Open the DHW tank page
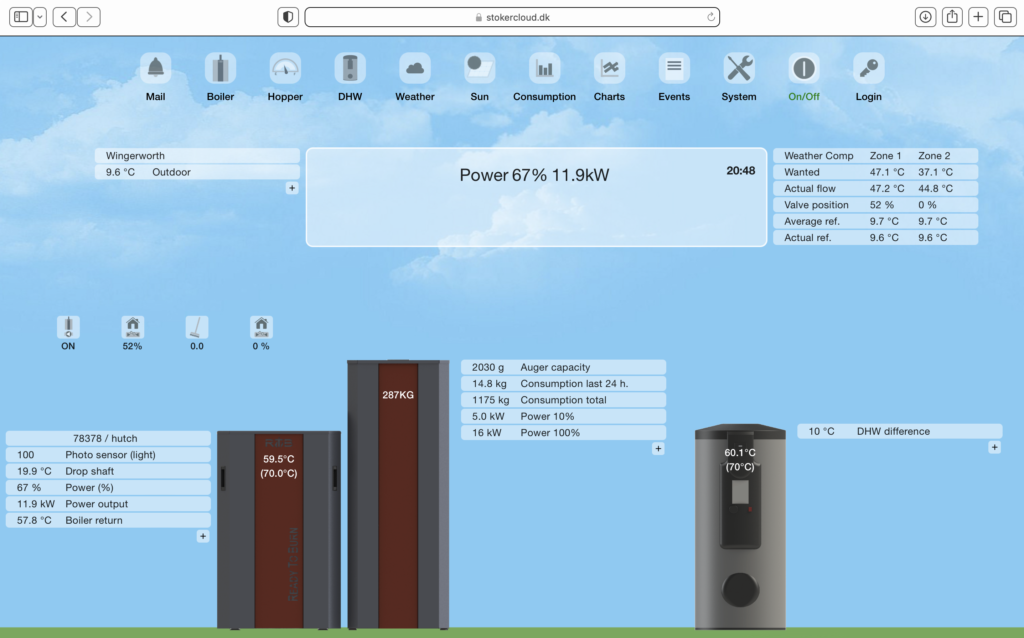 click(350, 69)
